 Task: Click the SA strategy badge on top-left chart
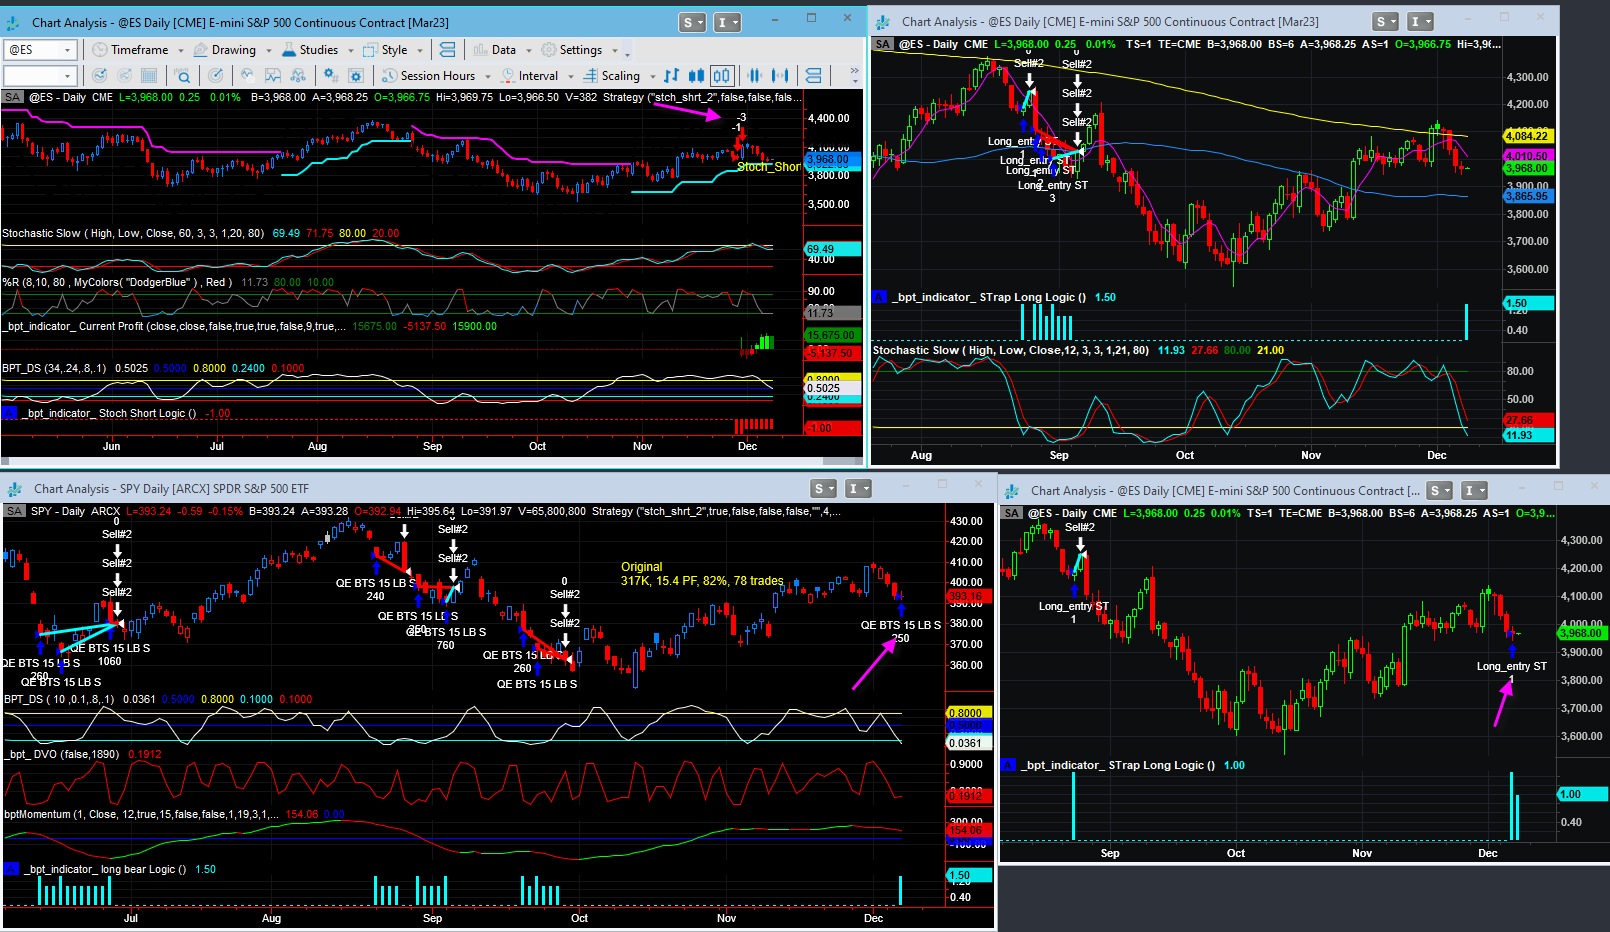pyautogui.click(x=12, y=97)
